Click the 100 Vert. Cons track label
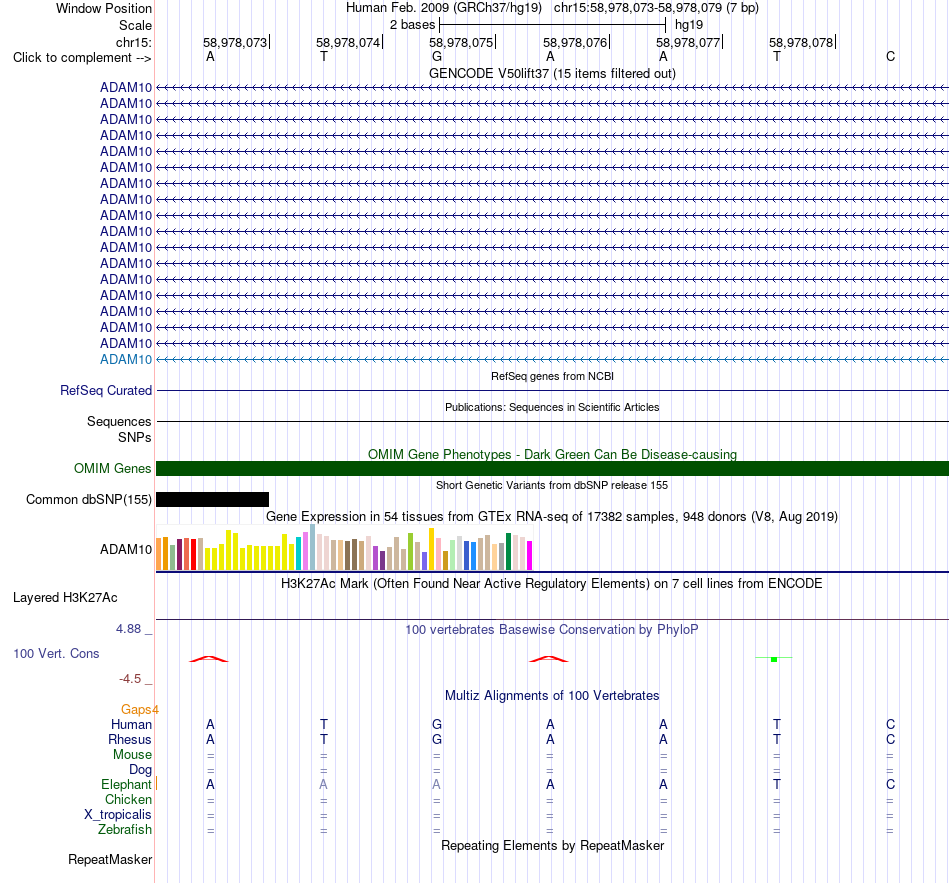Viewport: 950px width, 883px height. click(56, 653)
